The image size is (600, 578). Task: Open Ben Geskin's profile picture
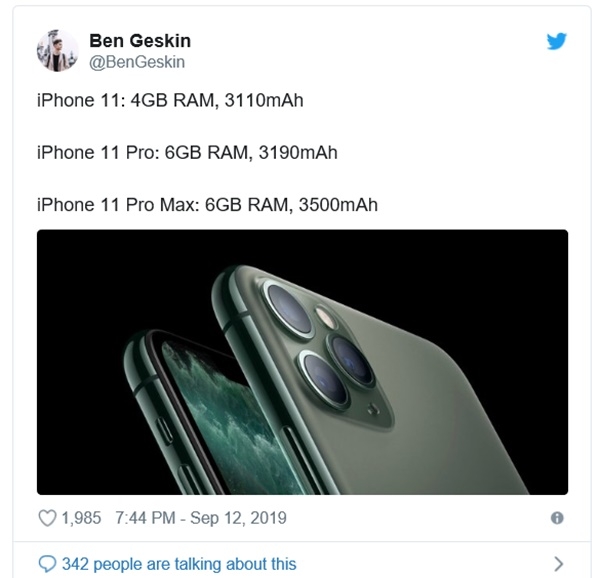[x=57, y=50]
